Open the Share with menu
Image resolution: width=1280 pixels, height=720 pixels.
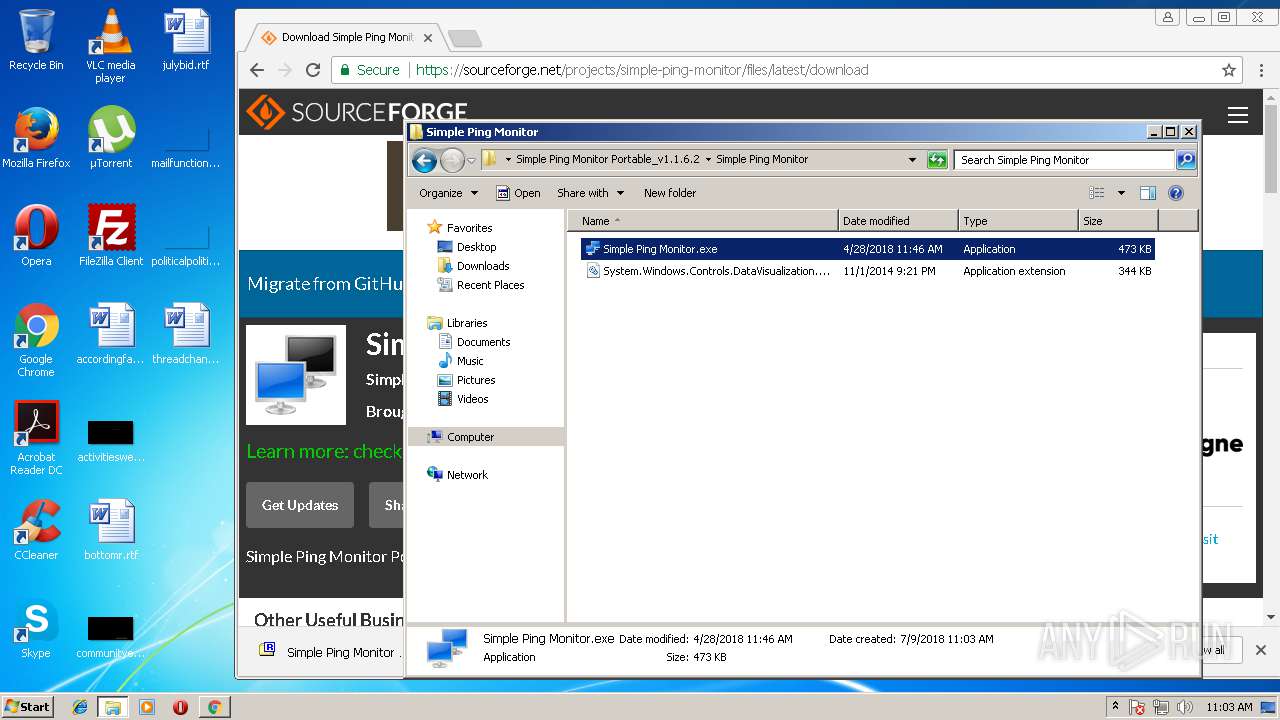590,193
